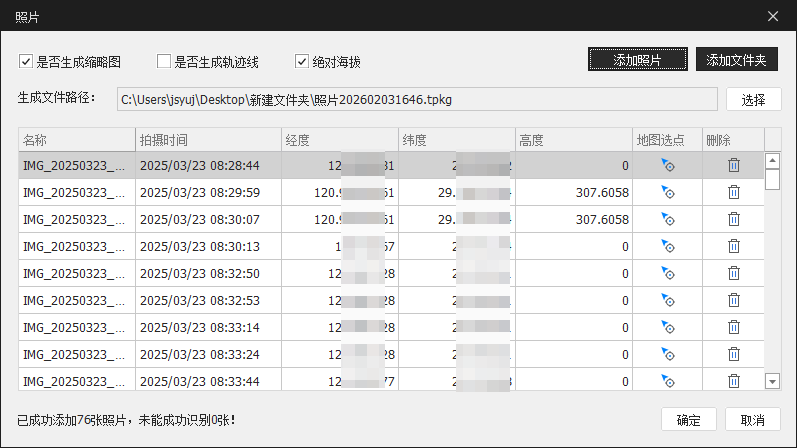Click the 添加文件夹 button
Screen dimensions: 797x448
(736, 60)
